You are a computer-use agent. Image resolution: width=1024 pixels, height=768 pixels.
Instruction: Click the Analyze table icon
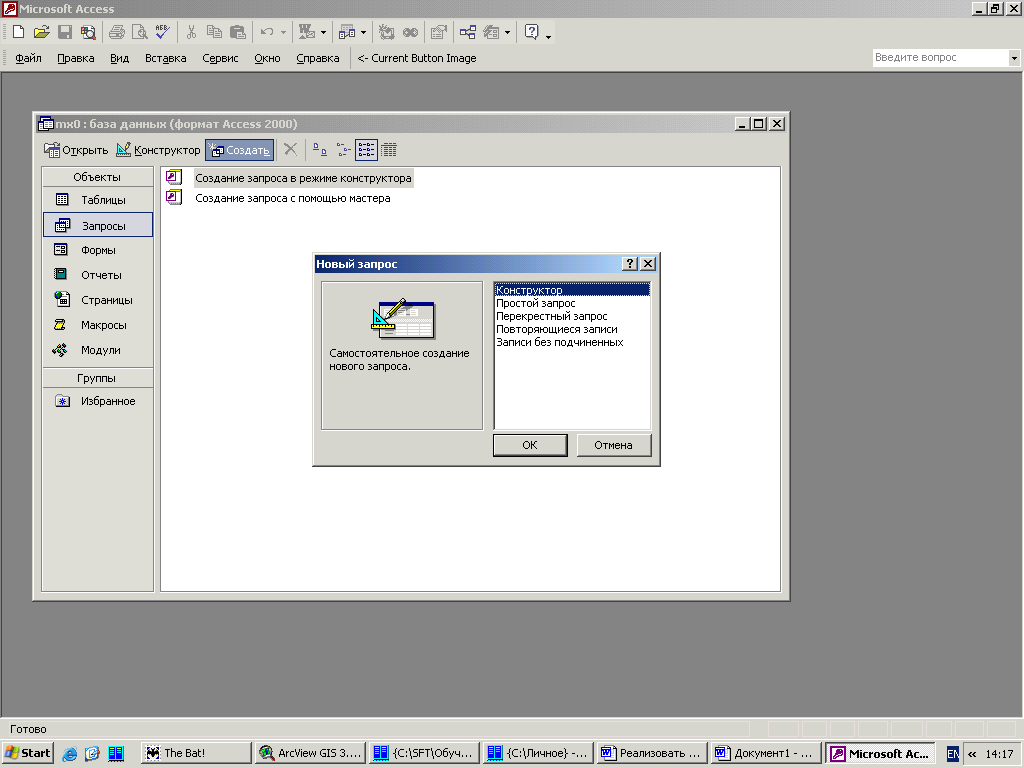coord(347,31)
